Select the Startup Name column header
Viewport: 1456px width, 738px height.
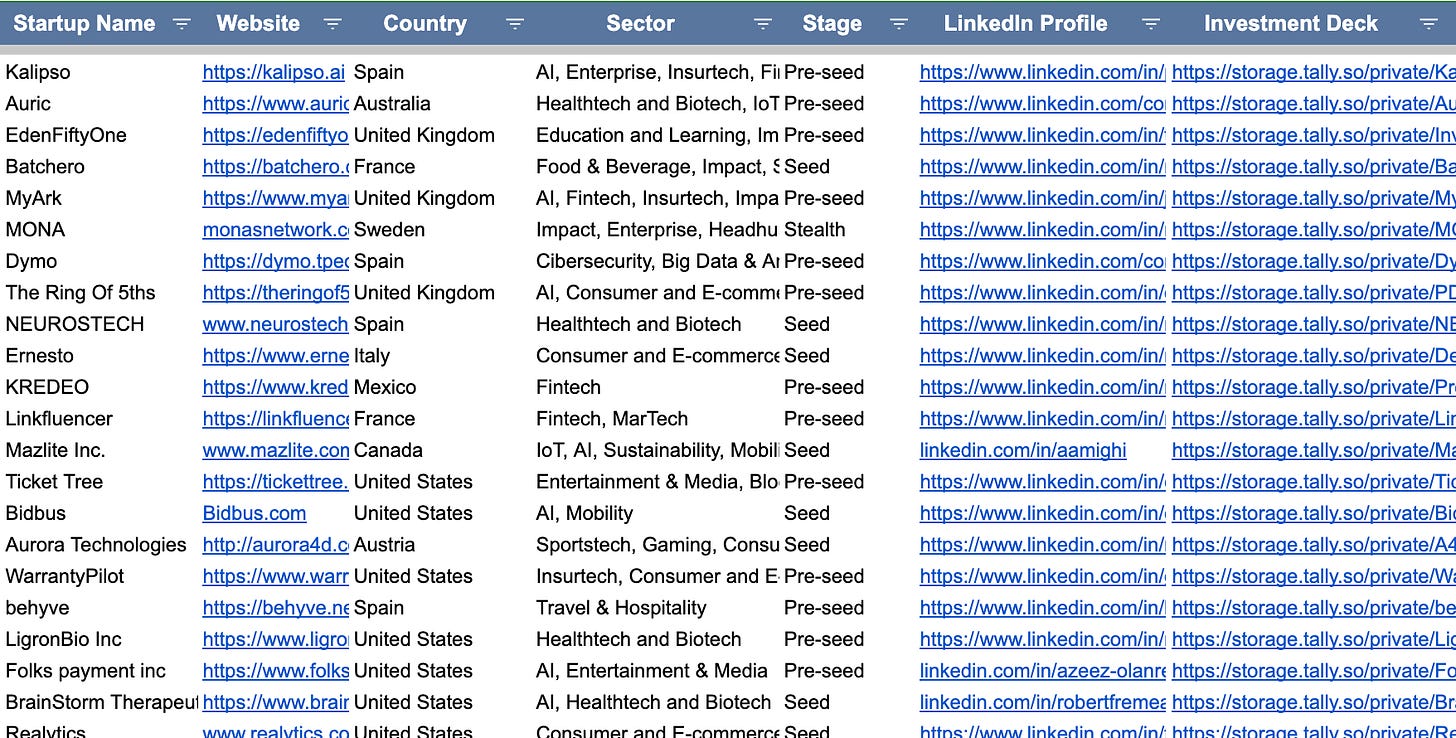pos(84,24)
